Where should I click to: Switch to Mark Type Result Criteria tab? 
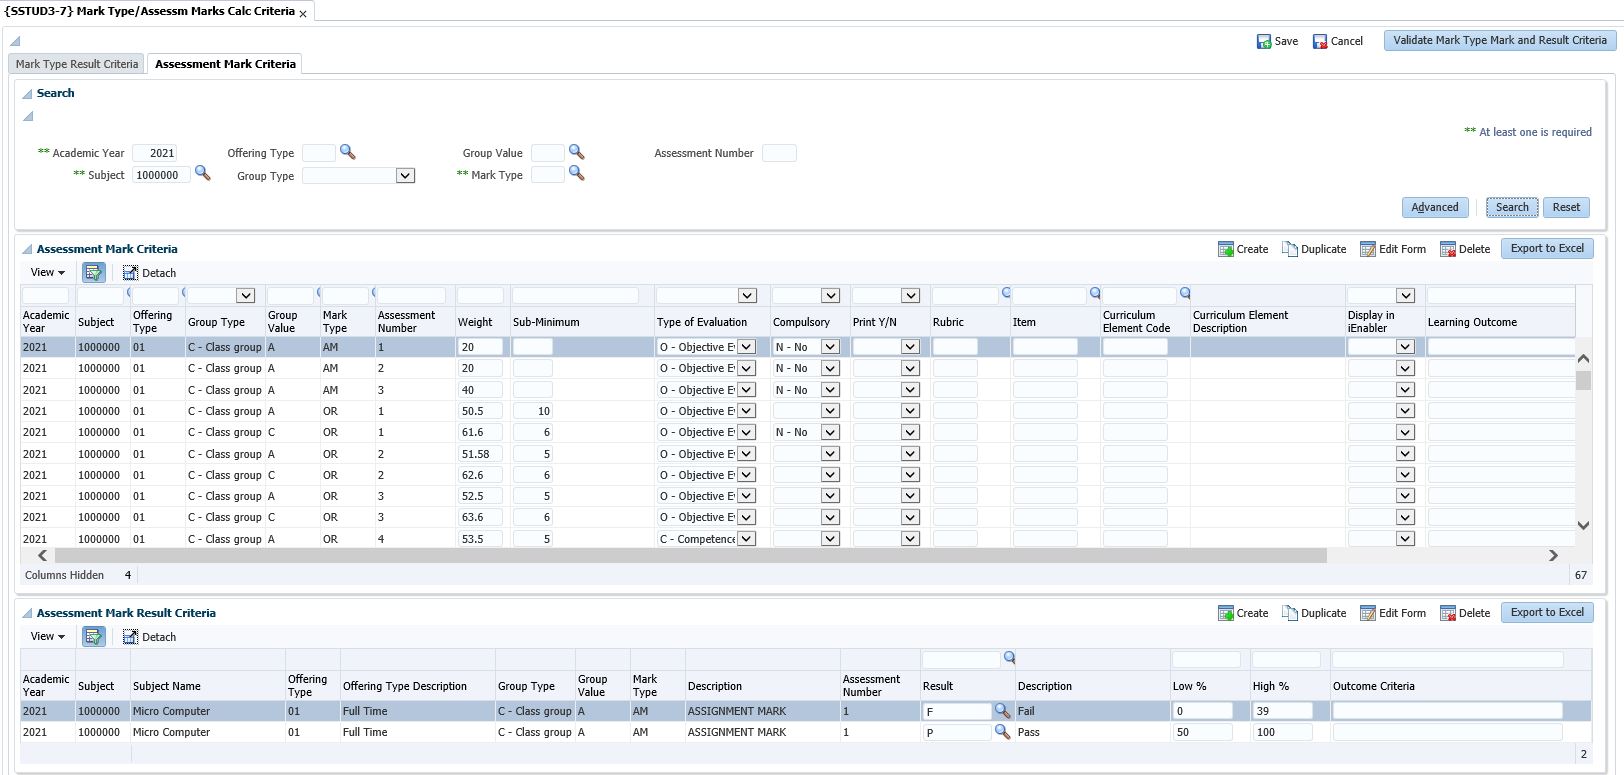pyautogui.click(x=77, y=64)
